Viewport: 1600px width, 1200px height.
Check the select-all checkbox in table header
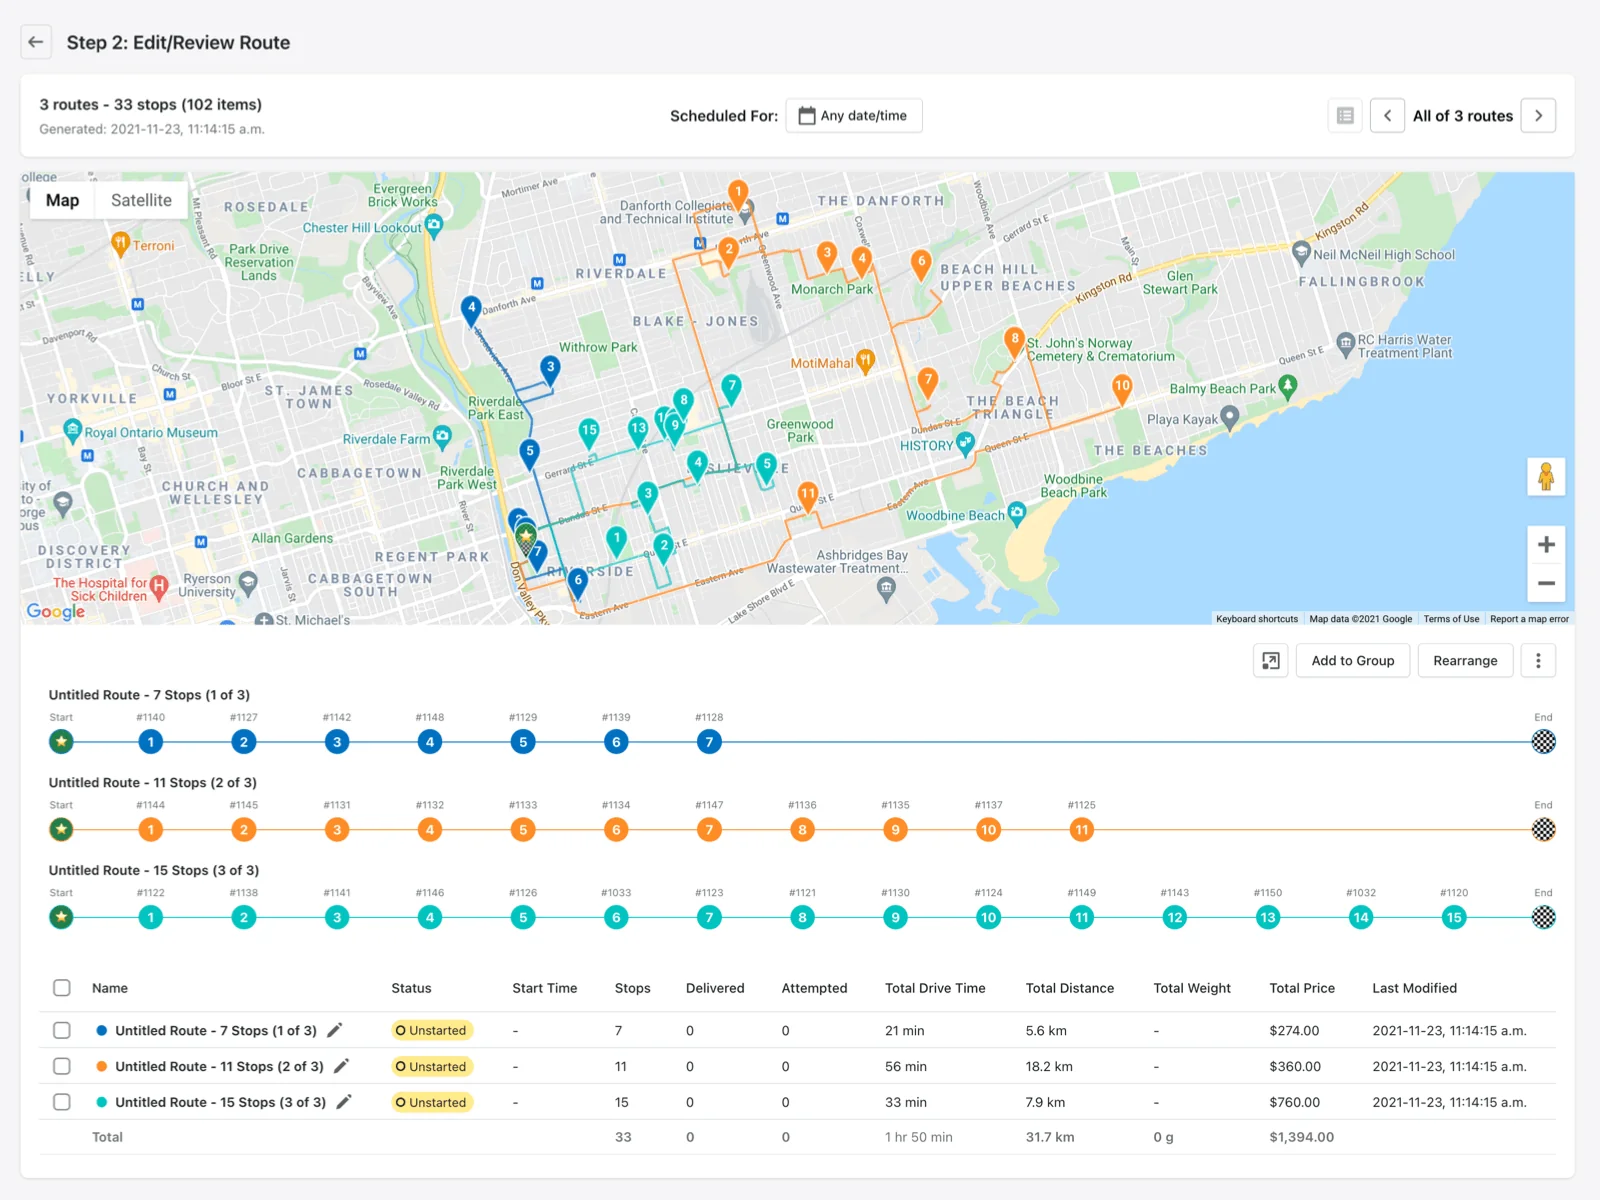(62, 988)
